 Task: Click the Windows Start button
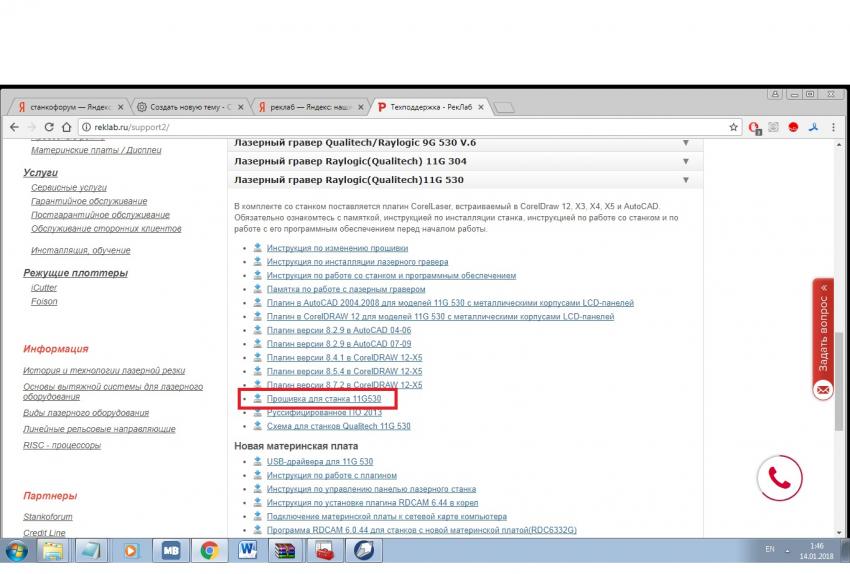tap(16, 549)
